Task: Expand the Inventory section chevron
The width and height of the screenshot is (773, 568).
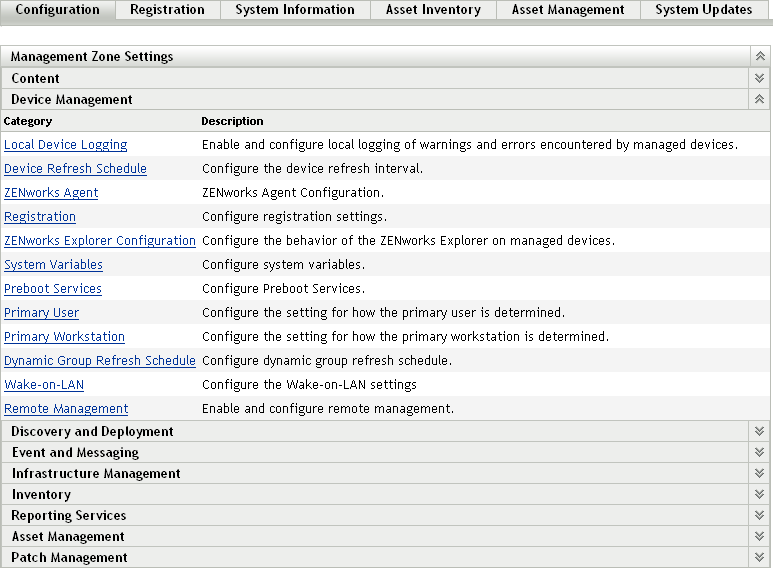Action: [x=760, y=494]
